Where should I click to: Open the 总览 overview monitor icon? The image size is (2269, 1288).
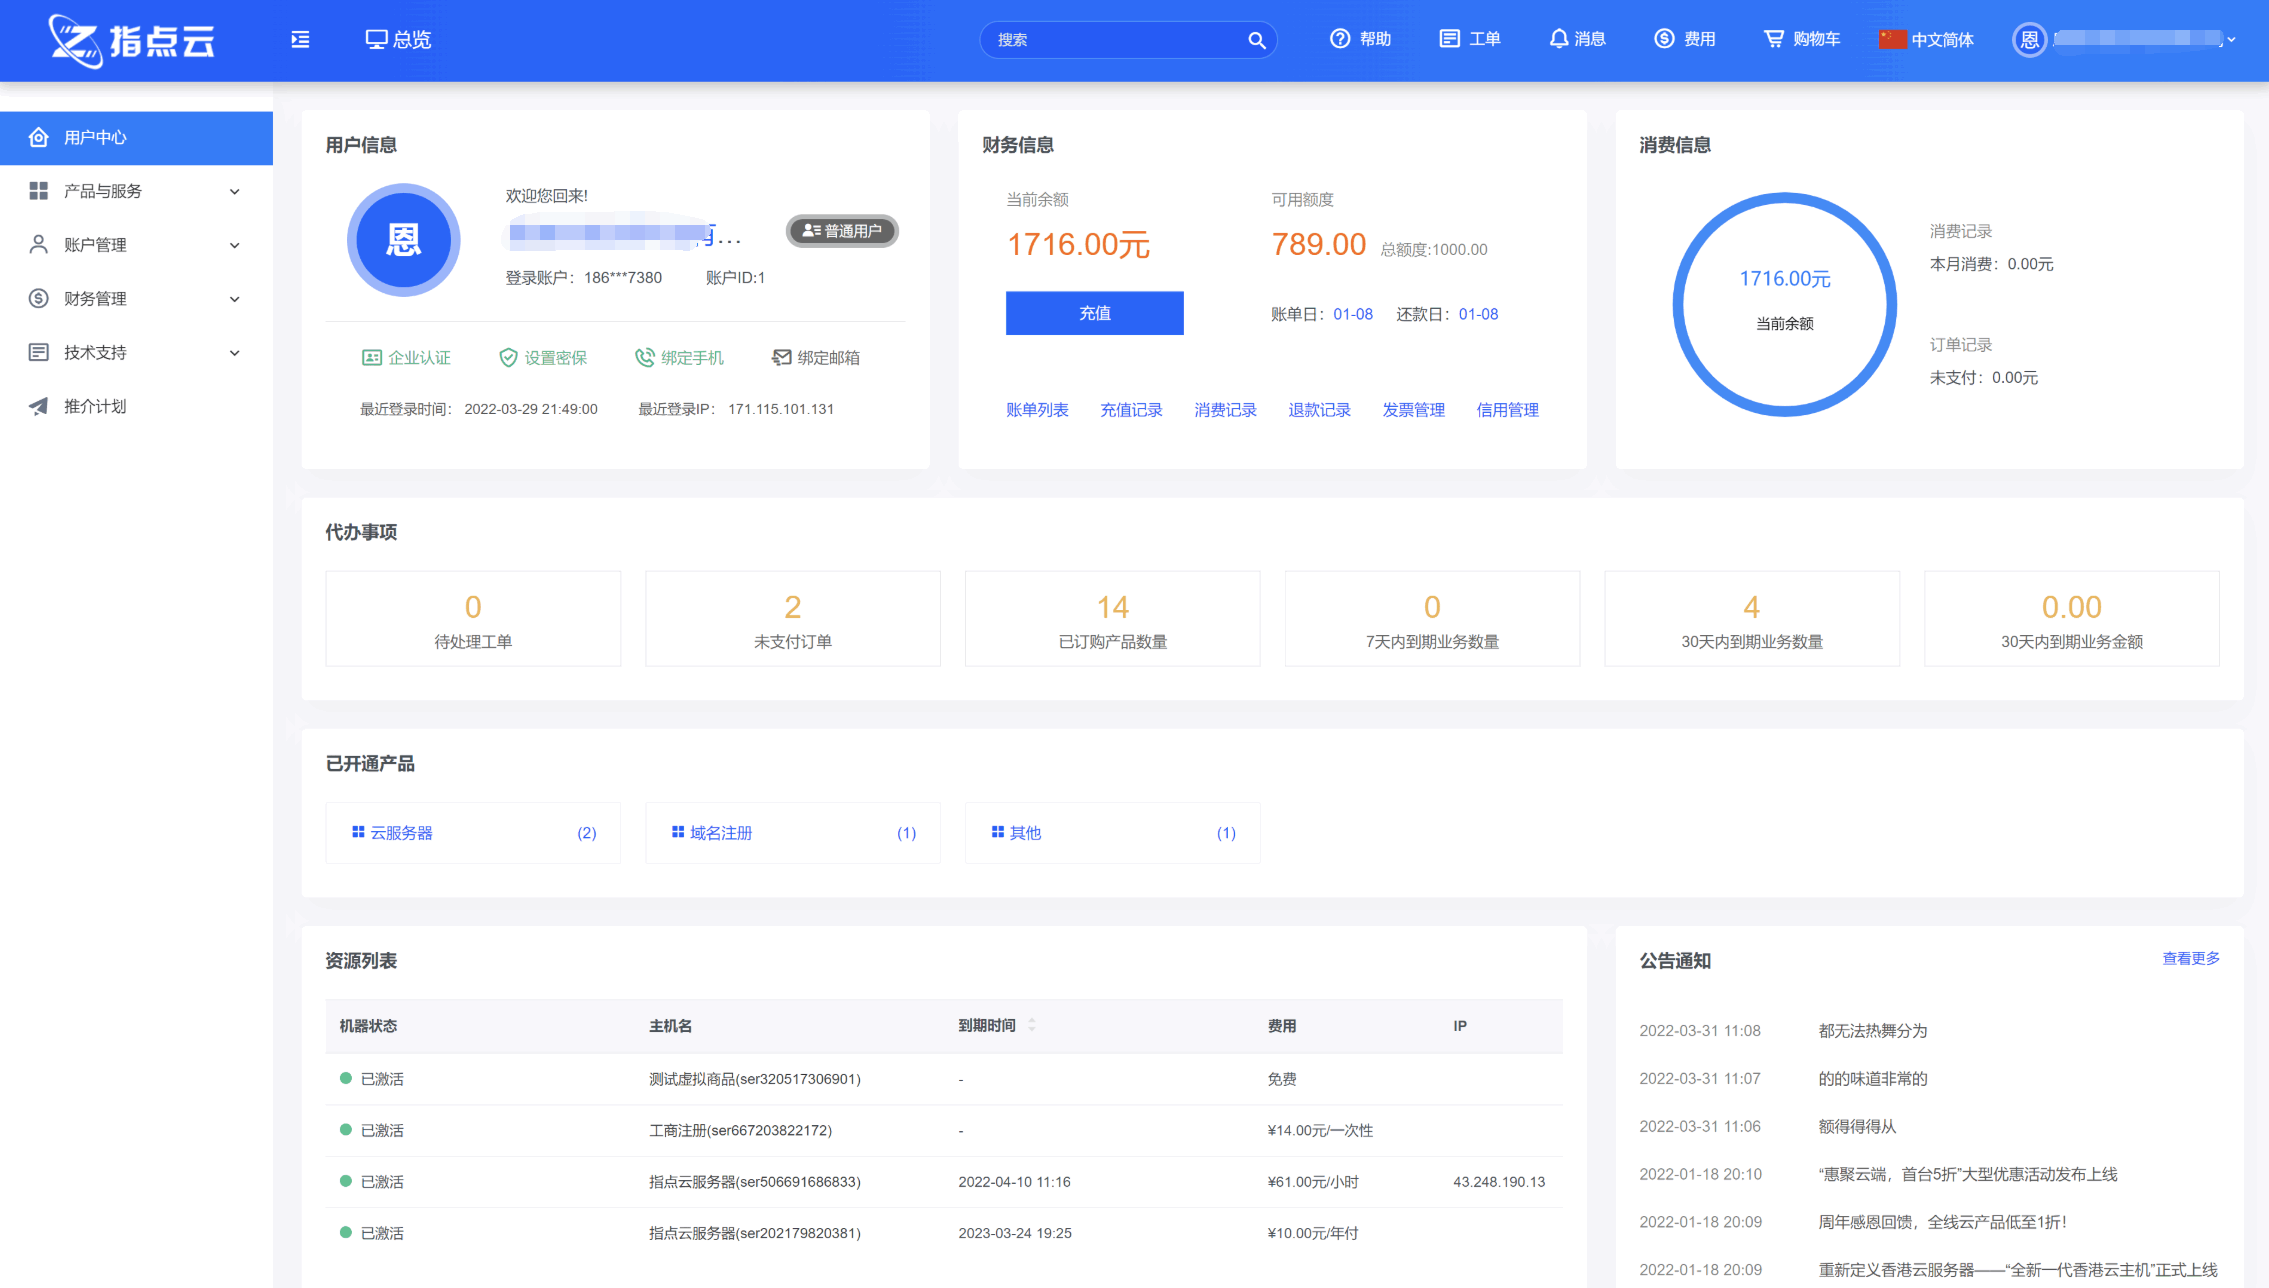point(376,38)
